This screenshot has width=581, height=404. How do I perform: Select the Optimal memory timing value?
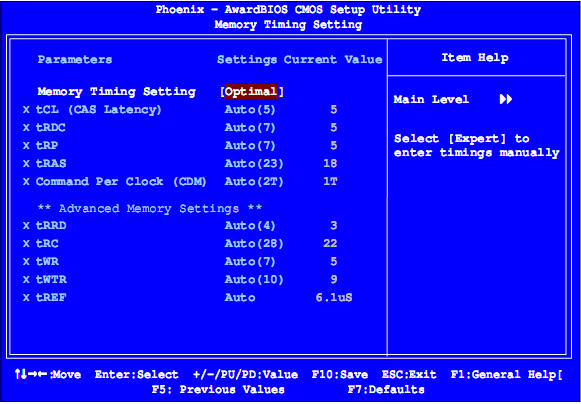pos(251,92)
